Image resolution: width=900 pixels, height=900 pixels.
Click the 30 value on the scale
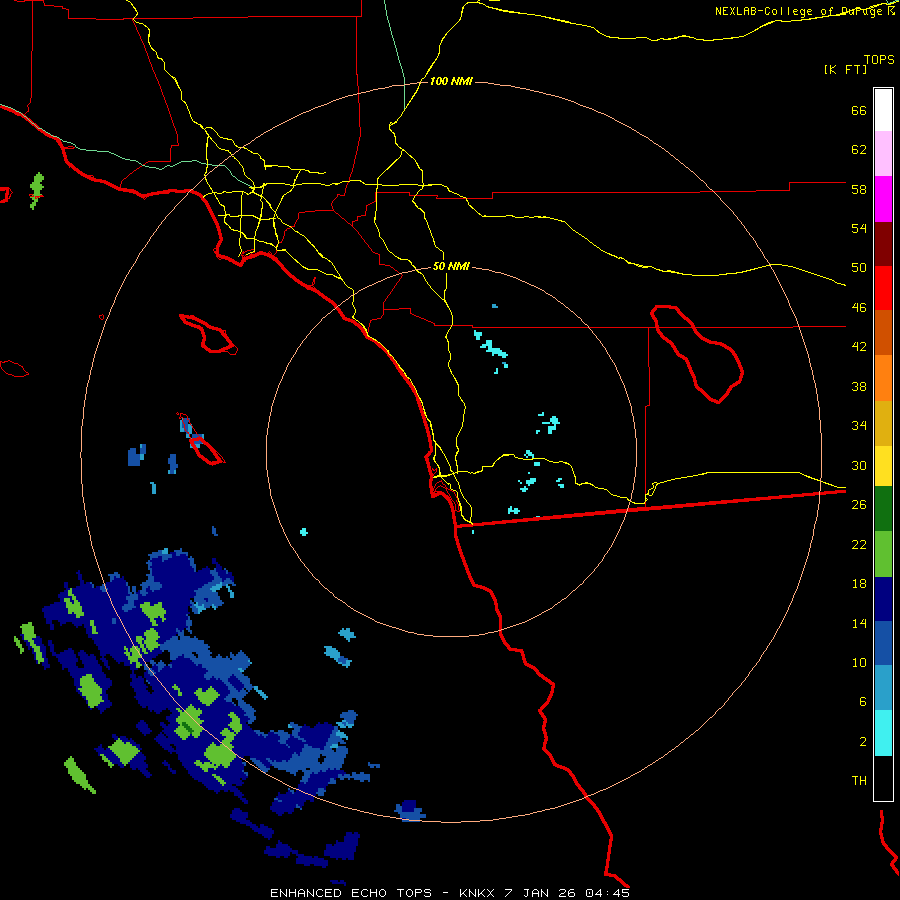859,465
